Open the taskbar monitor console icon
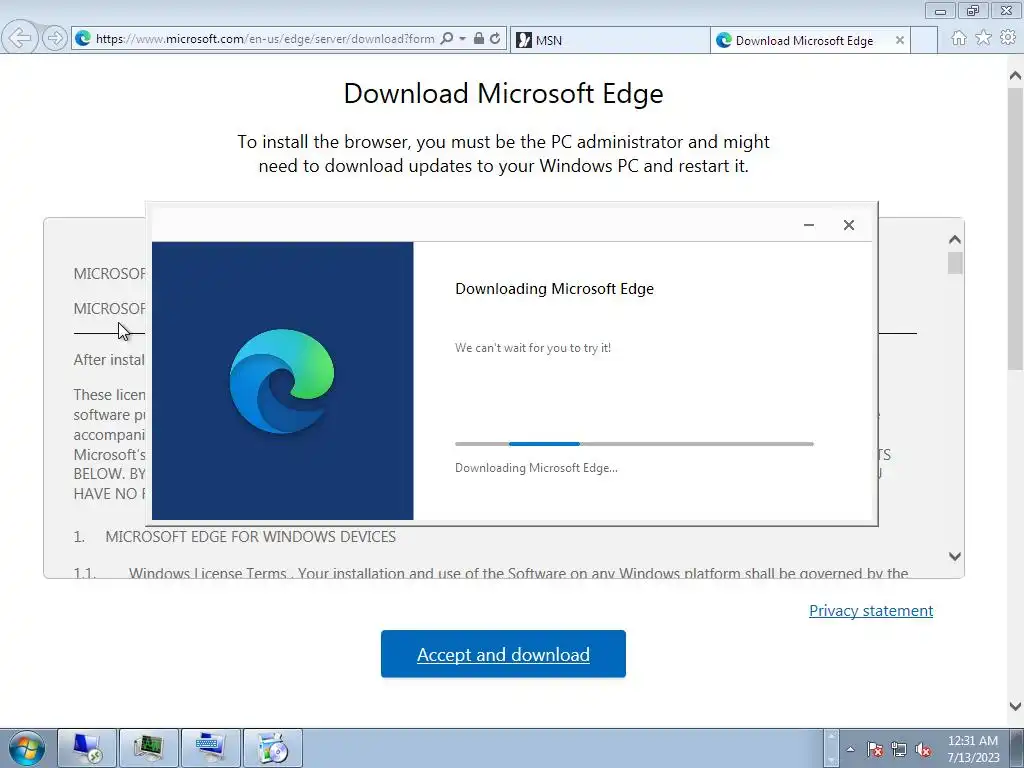The width and height of the screenshot is (1024, 768). (x=148, y=748)
